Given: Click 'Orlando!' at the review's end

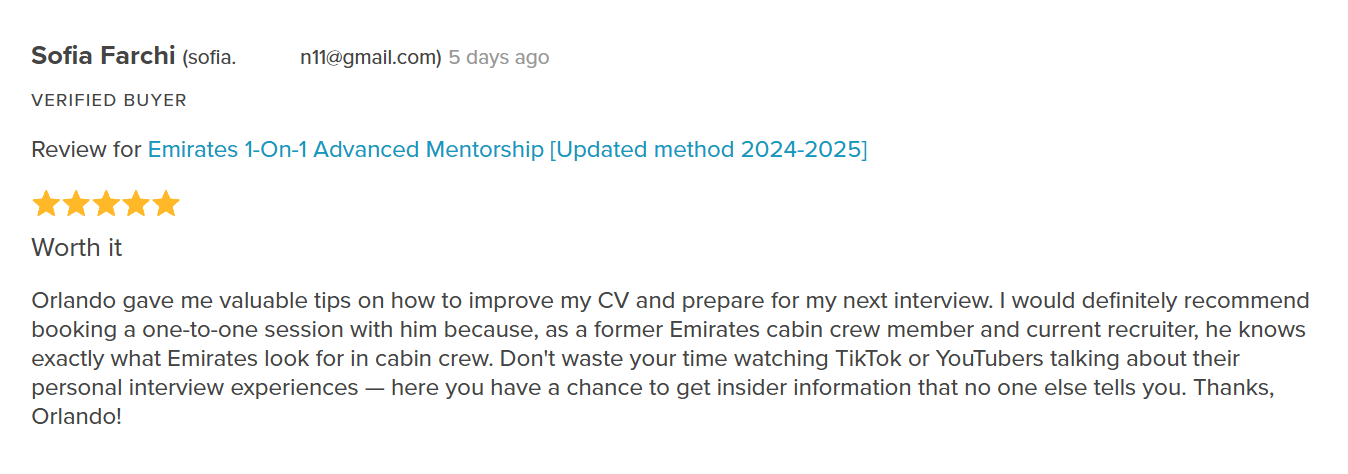Looking at the screenshot, I should click(77, 416).
